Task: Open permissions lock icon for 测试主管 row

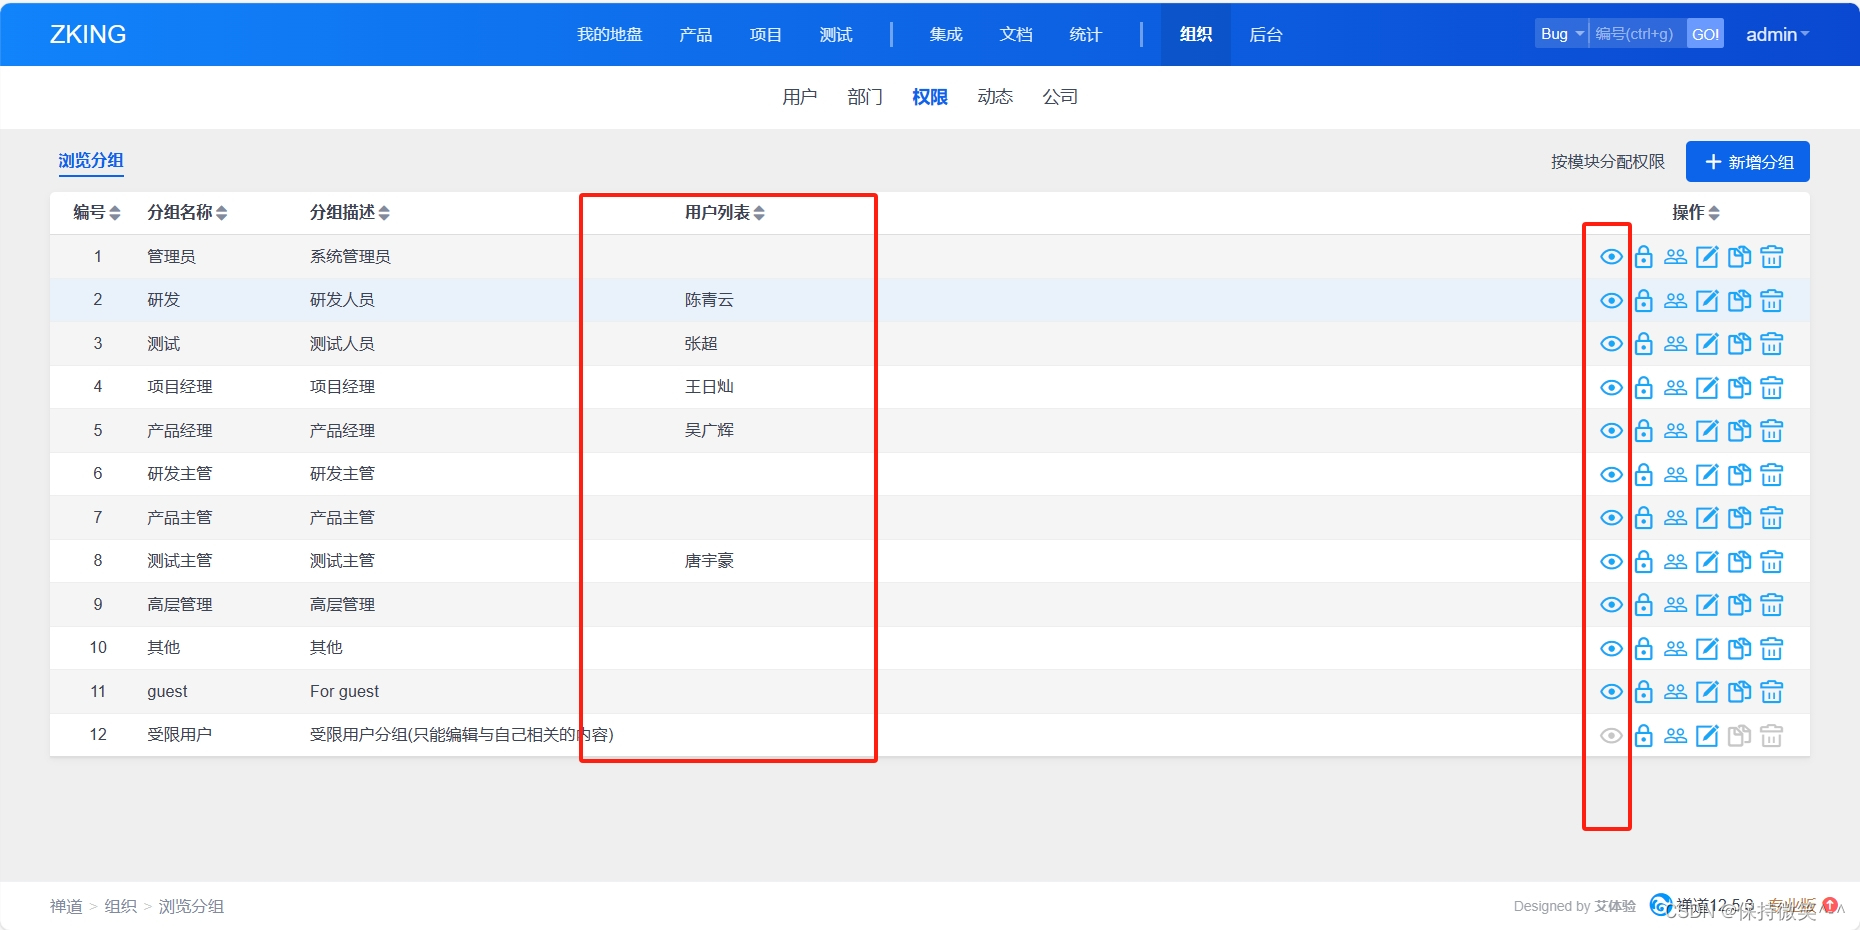Action: 1643,562
